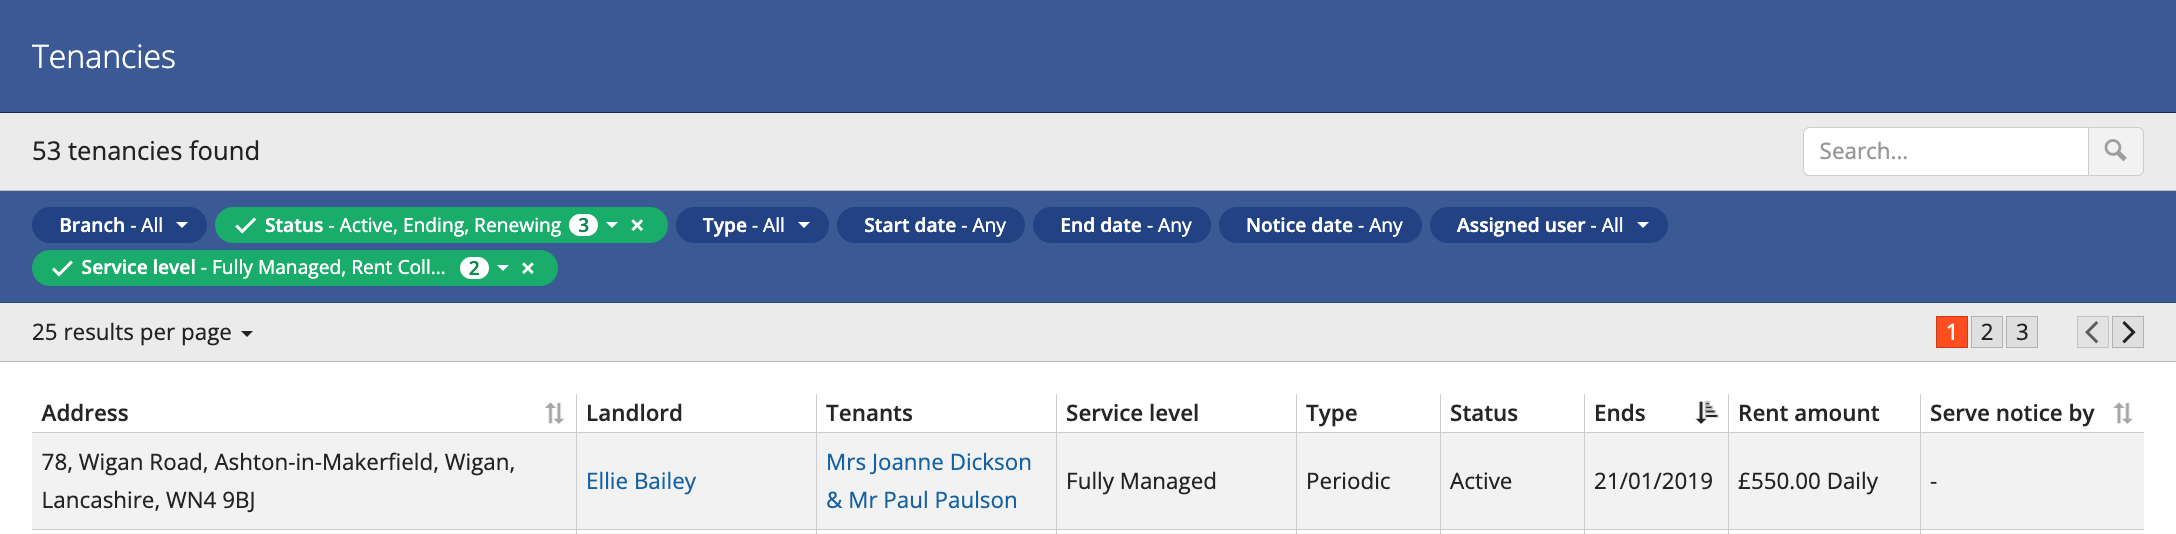Focus the Search tenancies input field
Viewport: 2176px width, 534px height.
[1946, 151]
